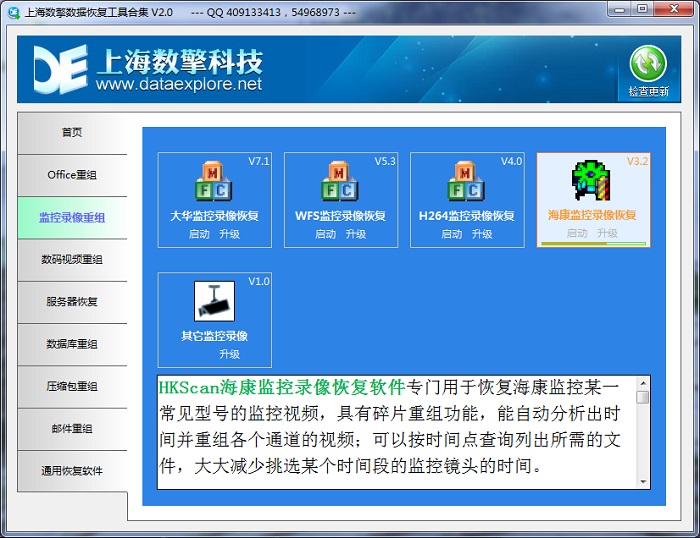
Task: Click the DE logo in the banner
Action: 60,70
